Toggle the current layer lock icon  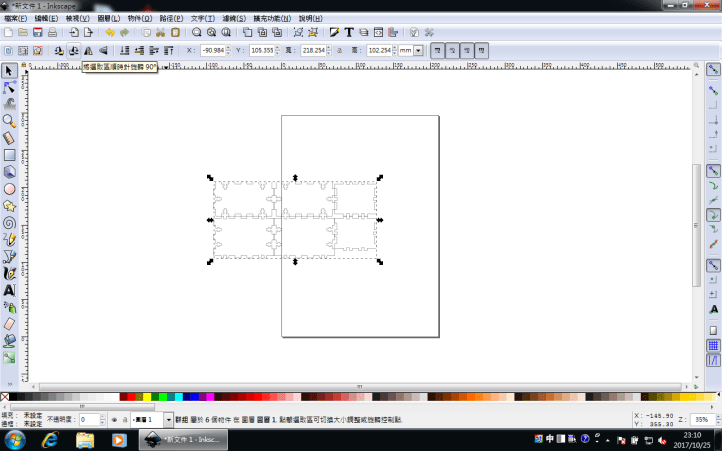[x=125, y=420]
